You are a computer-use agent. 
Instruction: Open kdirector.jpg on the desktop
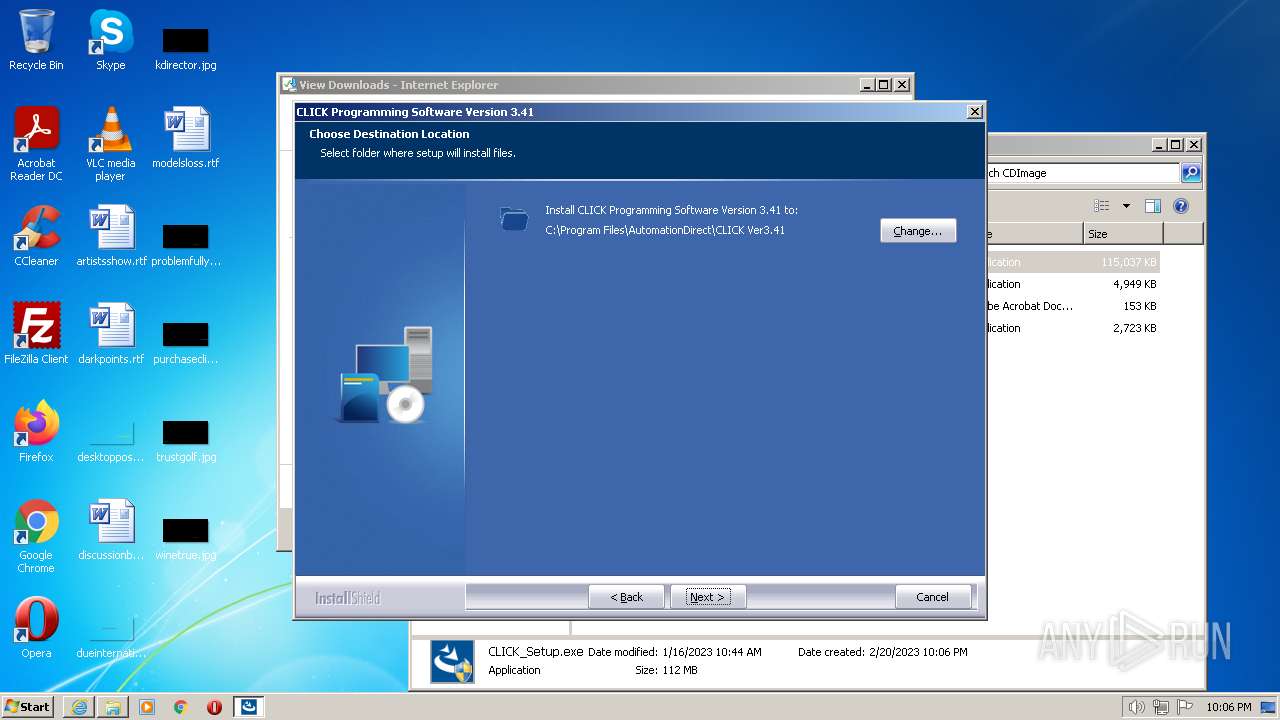[x=186, y=48]
